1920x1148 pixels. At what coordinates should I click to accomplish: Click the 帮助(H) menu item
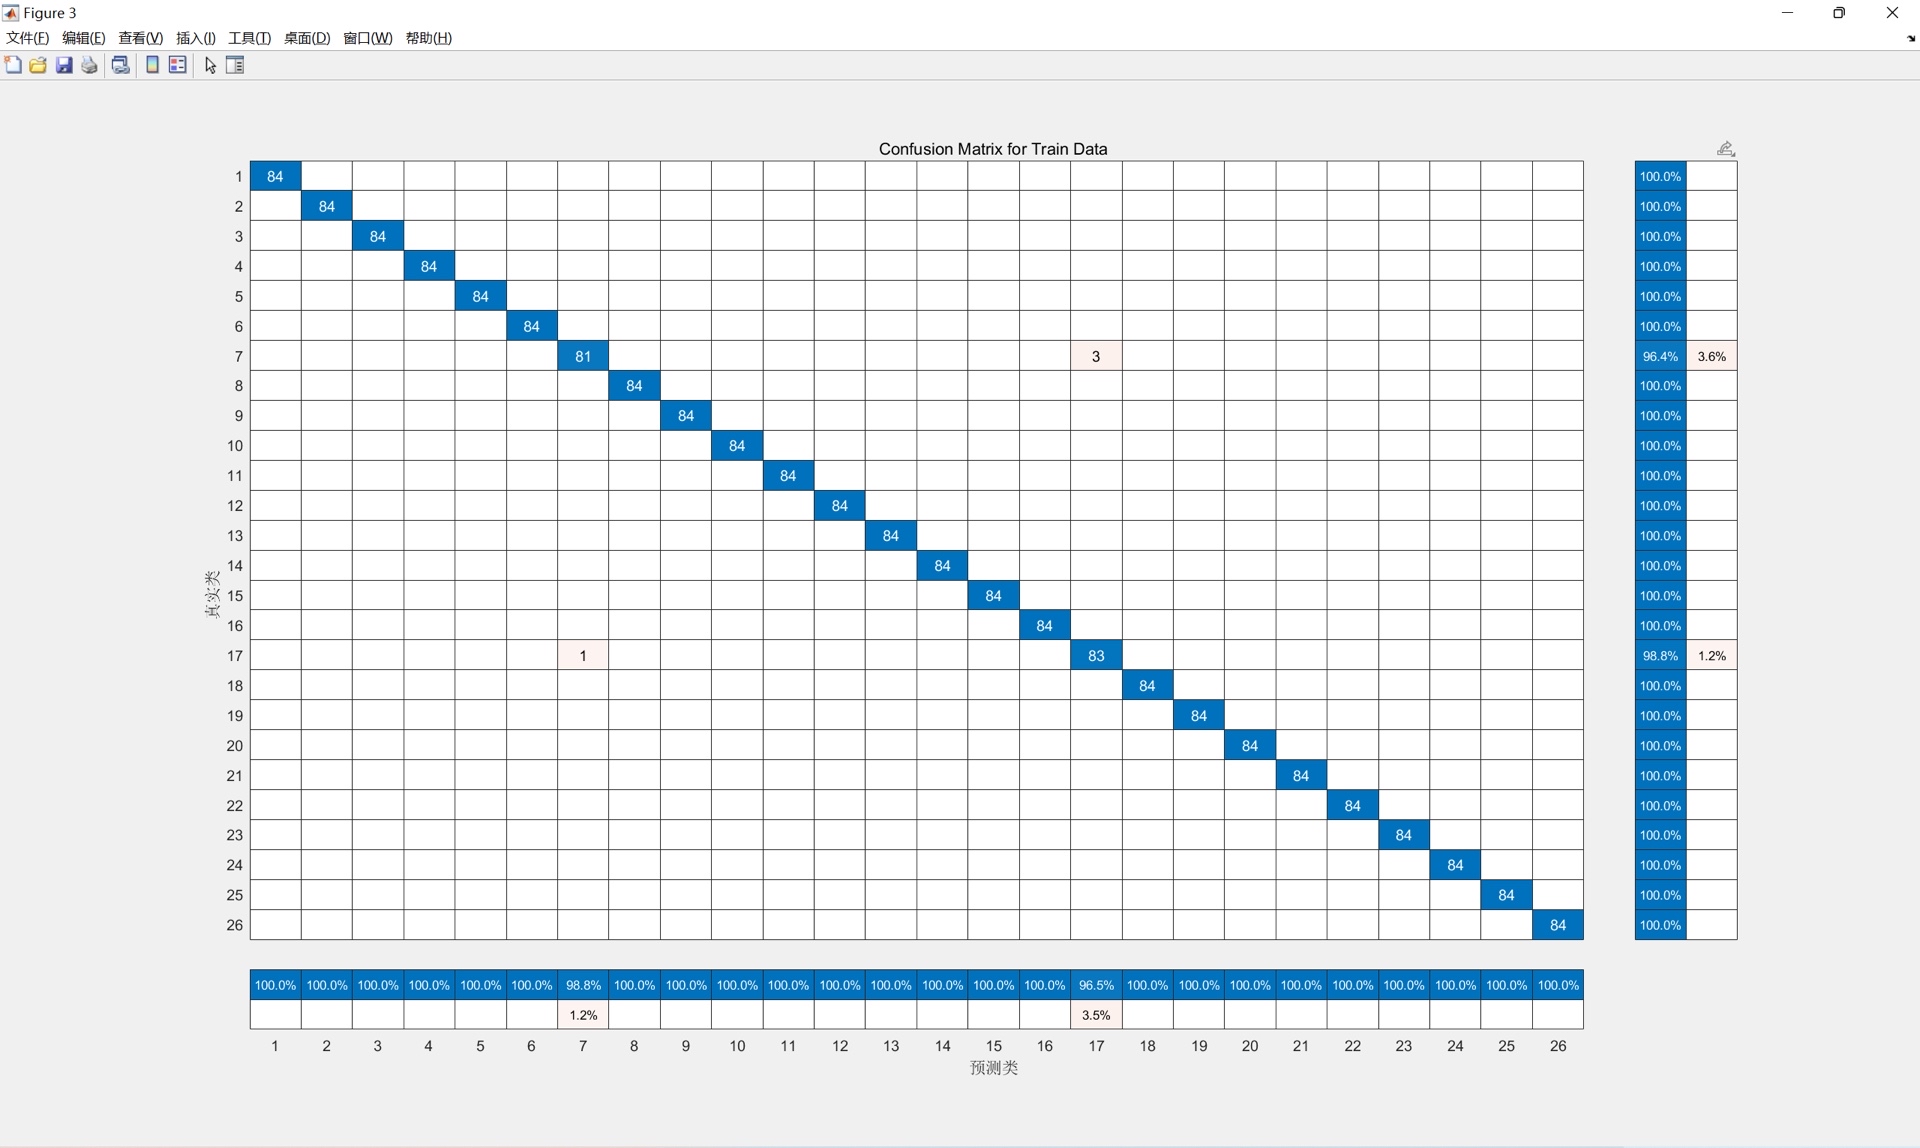(429, 38)
